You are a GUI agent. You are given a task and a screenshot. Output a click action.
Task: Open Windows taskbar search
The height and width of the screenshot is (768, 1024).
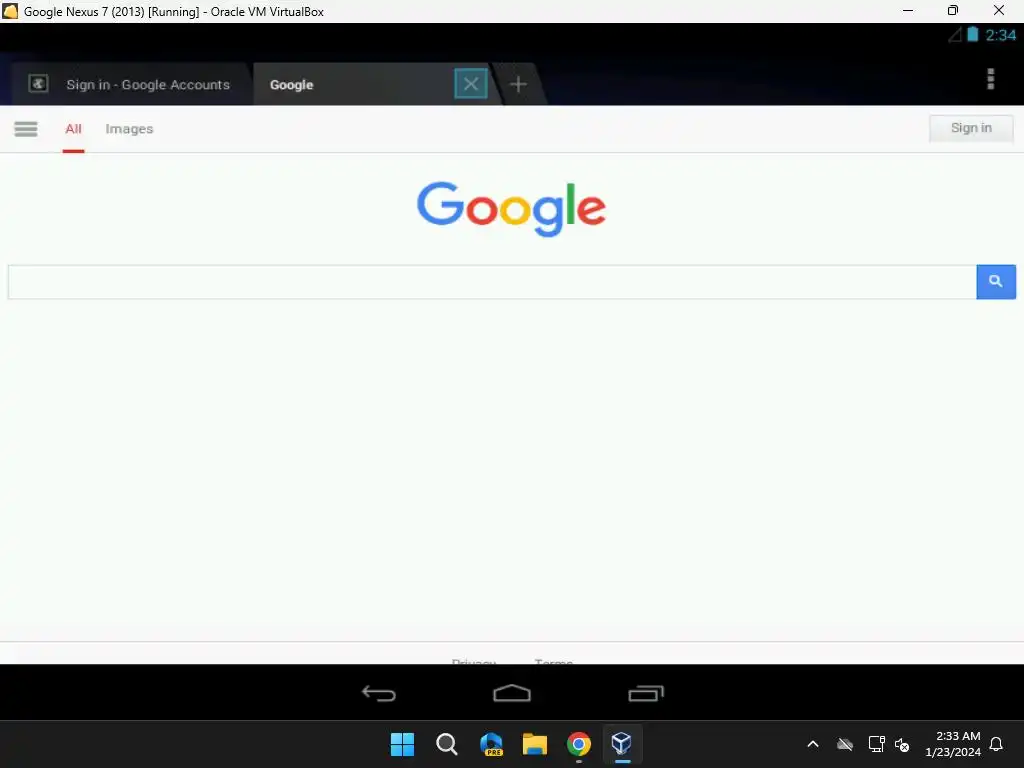tap(447, 744)
